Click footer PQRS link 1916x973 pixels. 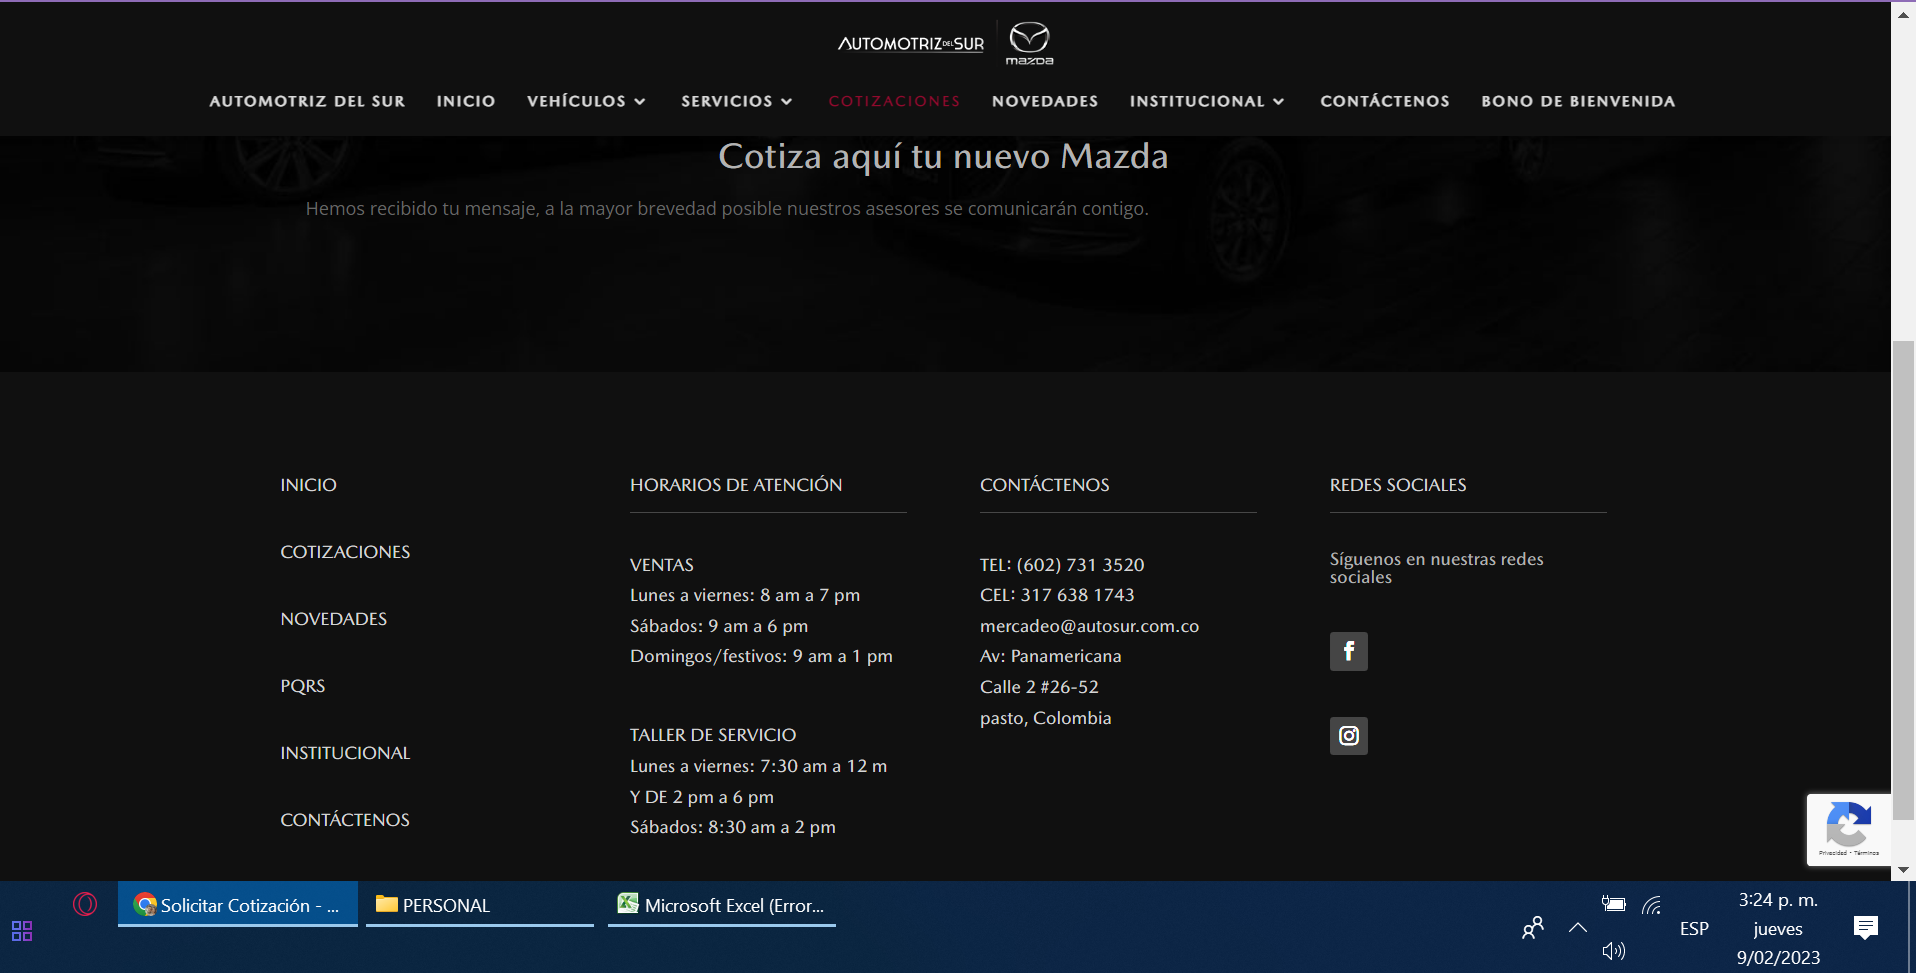(x=302, y=686)
